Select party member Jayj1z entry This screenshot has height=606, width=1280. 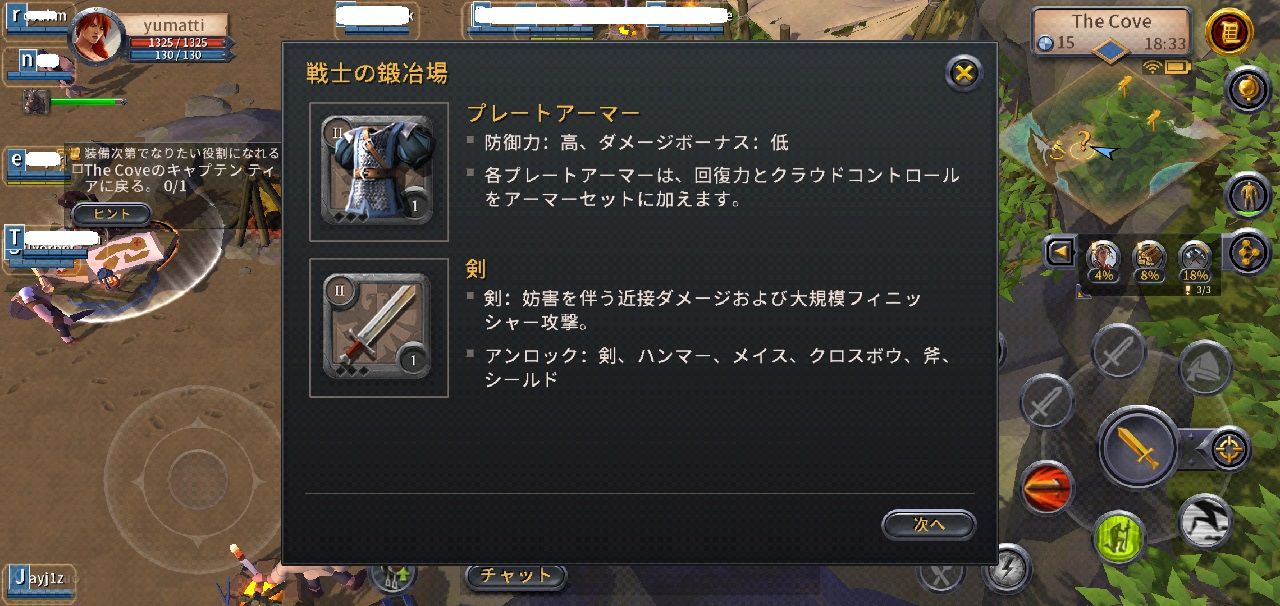click(40, 580)
